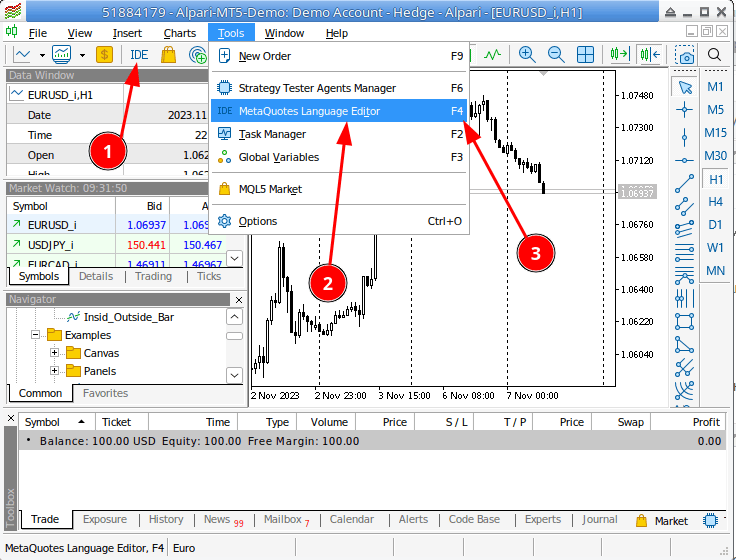
Task: Open the MQL5 Market shopping bag toolbar icon
Action: 169,55
